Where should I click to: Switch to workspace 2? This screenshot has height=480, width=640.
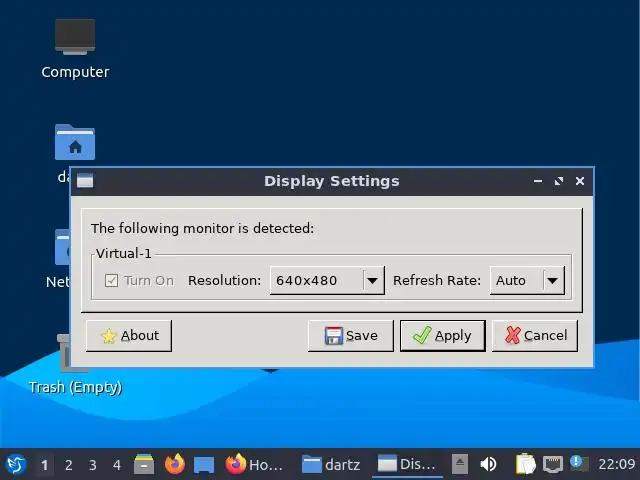pos(69,464)
